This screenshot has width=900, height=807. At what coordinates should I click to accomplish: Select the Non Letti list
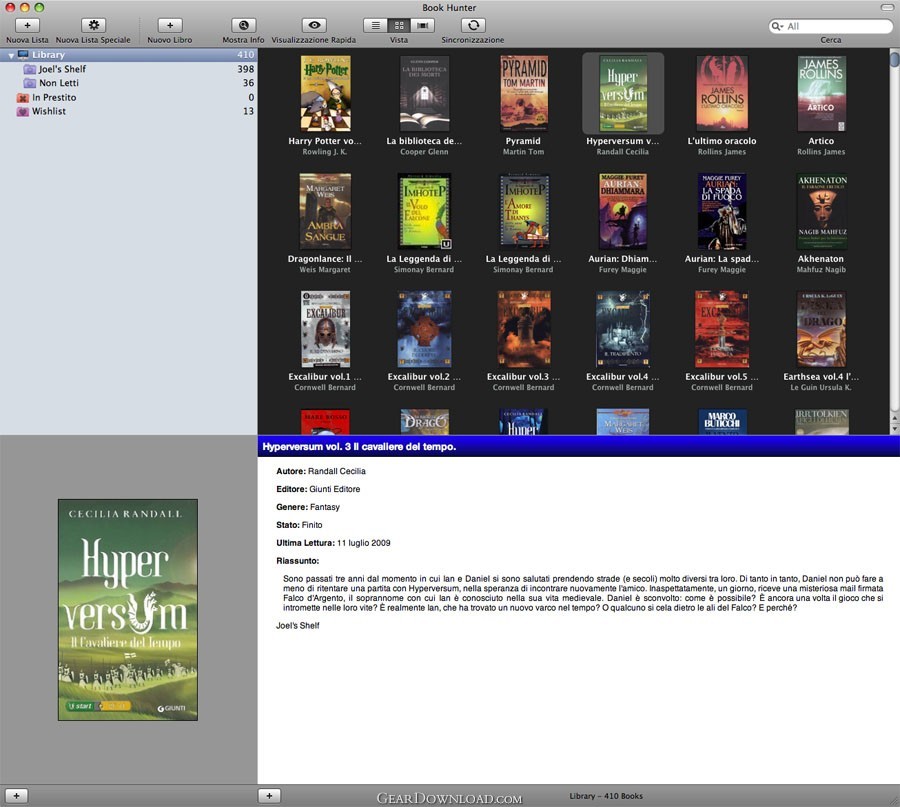pyautogui.click(x=129, y=83)
